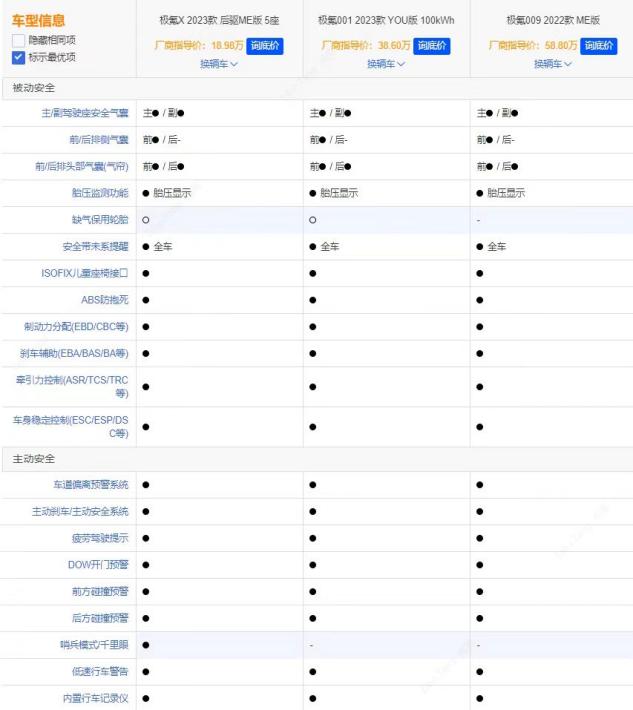Open the 车身稳定控制(ESC/ESP/DSC等) parameter link
Screen dimensions: 633x710
point(71,427)
